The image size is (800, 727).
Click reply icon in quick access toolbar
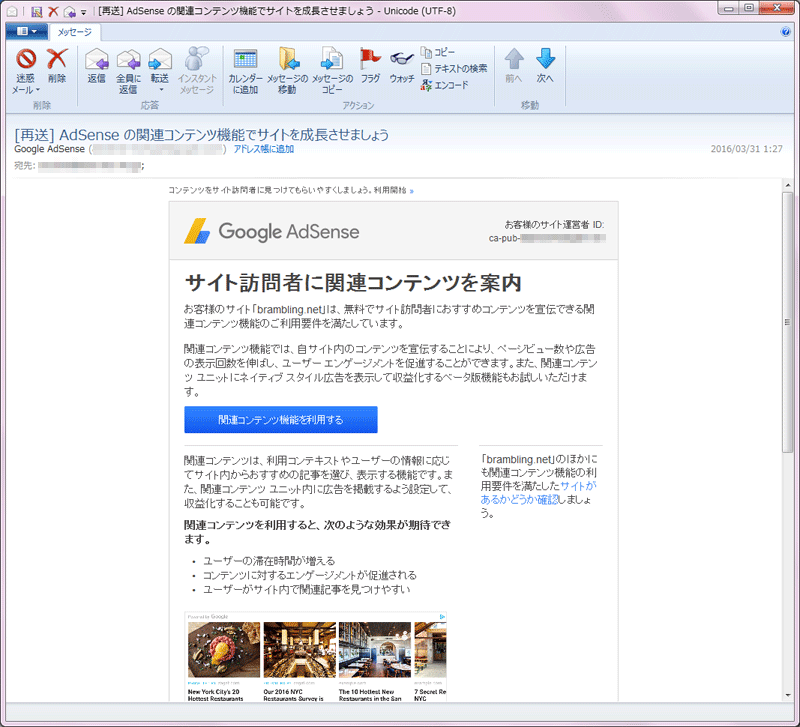point(70,11)
